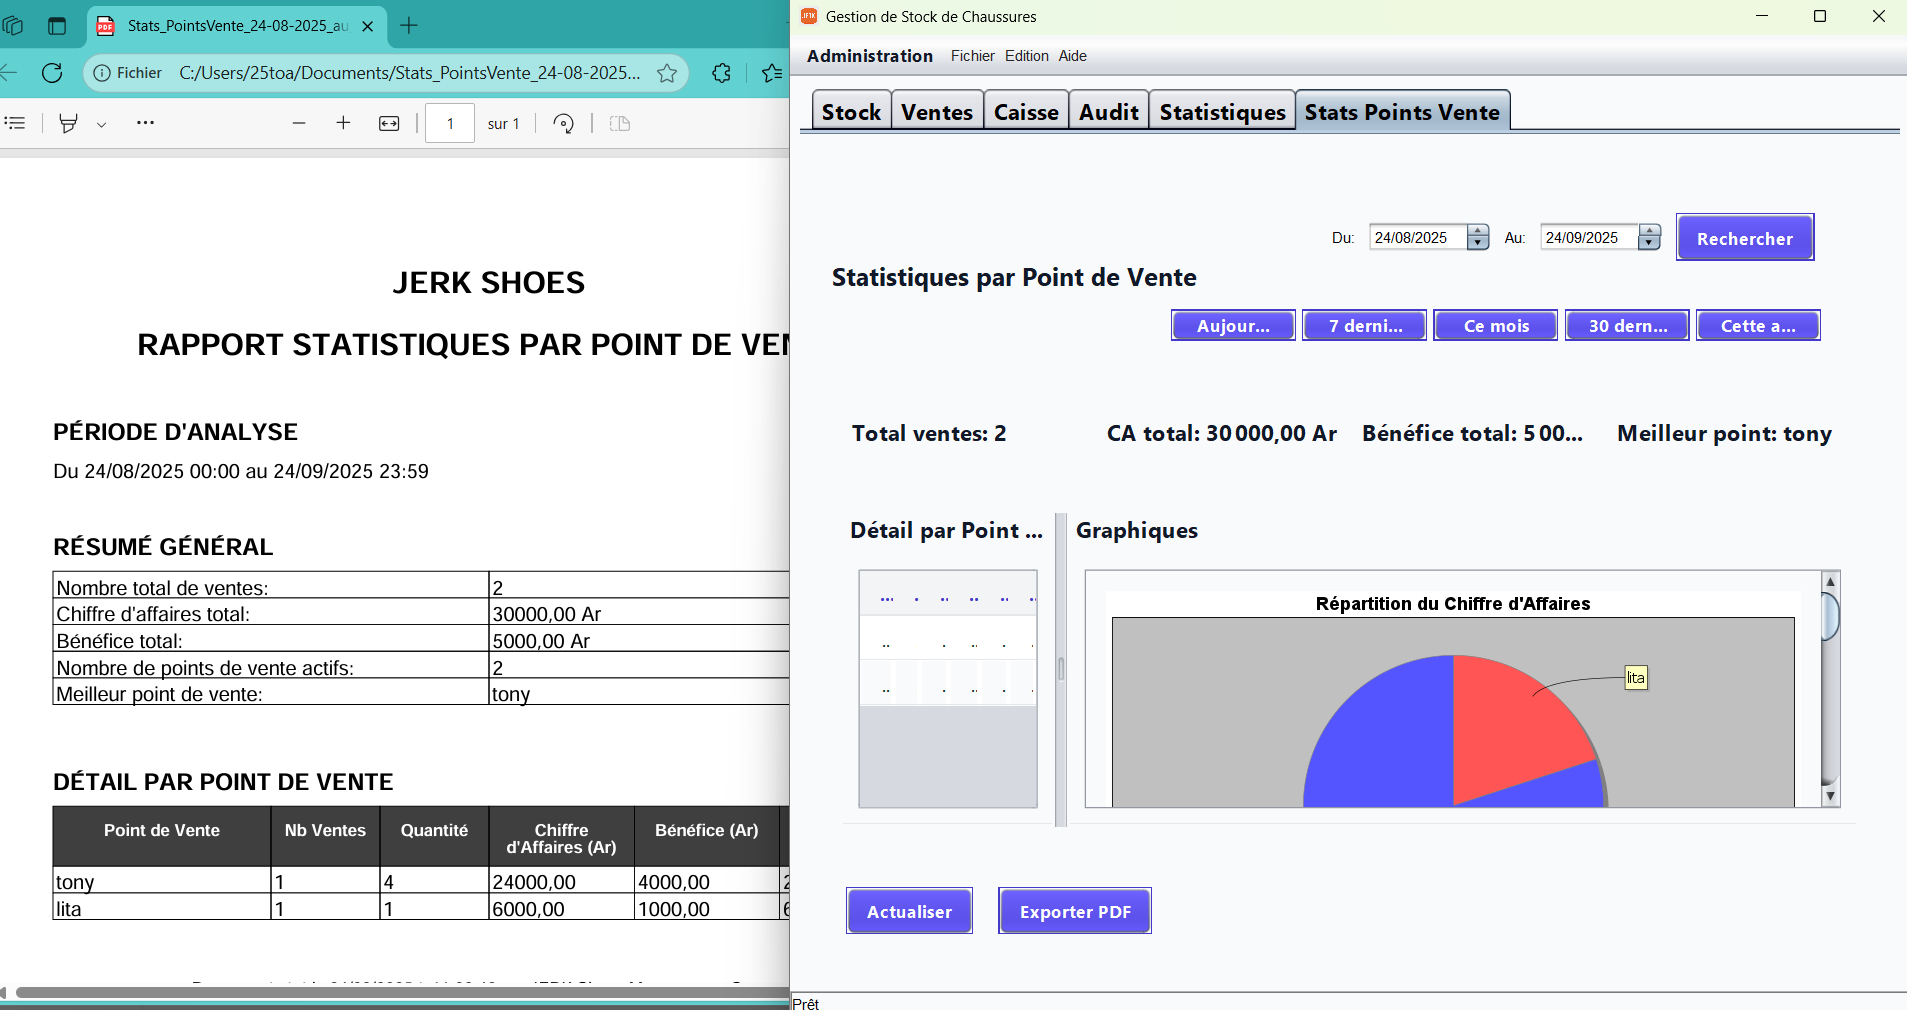This screenshot has height=1010, width=1907.
Task: Decrement the 'Au' end date spinner
Action: coord(1649,243)
